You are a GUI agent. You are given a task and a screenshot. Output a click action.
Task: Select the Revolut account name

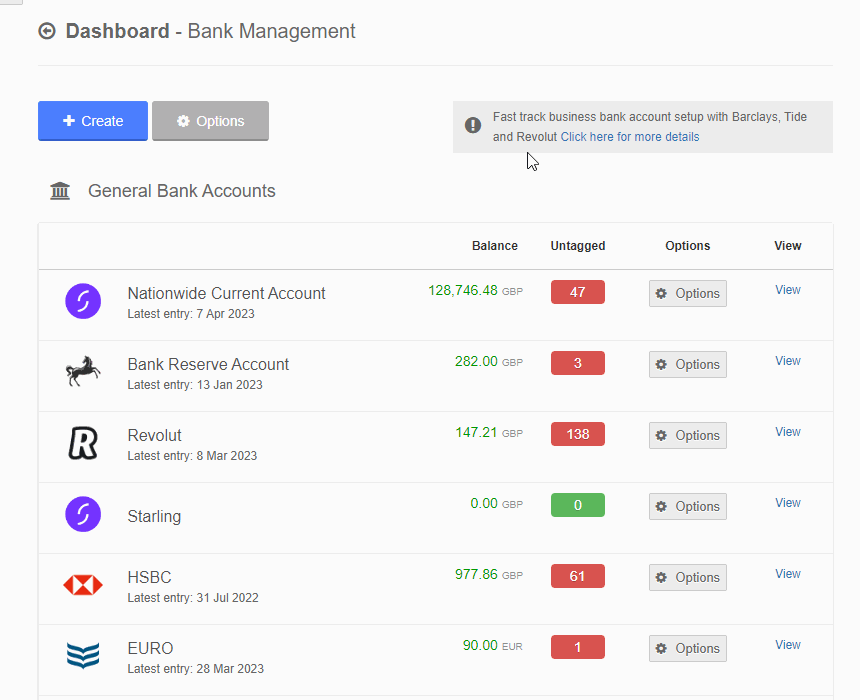(155, 436)
